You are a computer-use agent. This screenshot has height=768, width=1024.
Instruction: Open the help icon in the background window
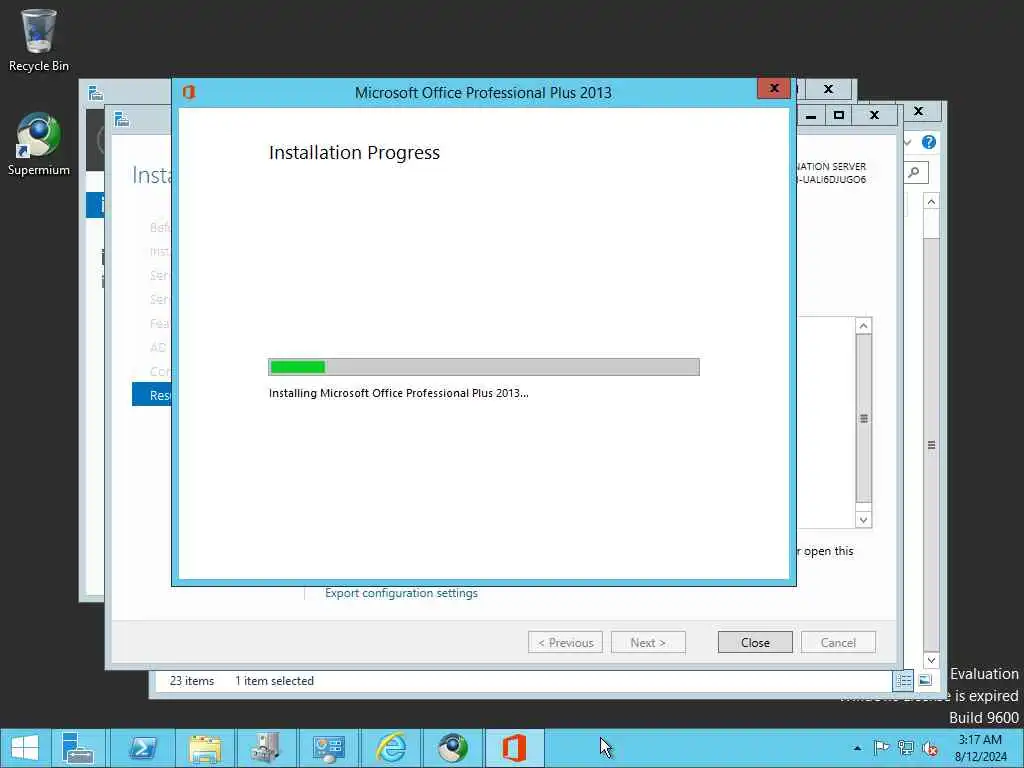(929, 142)
